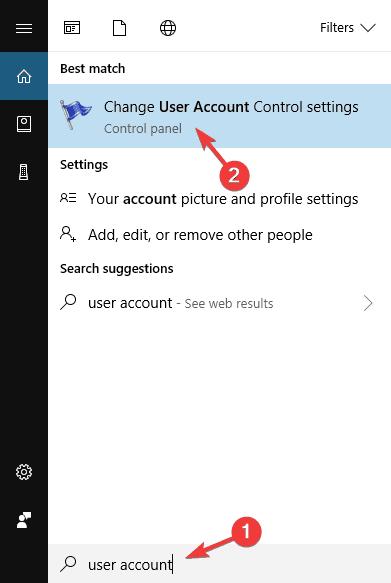Viewport: 391px width, 583px height.
Task: Open Change User Account Control settings
Action: coord(219,116)
